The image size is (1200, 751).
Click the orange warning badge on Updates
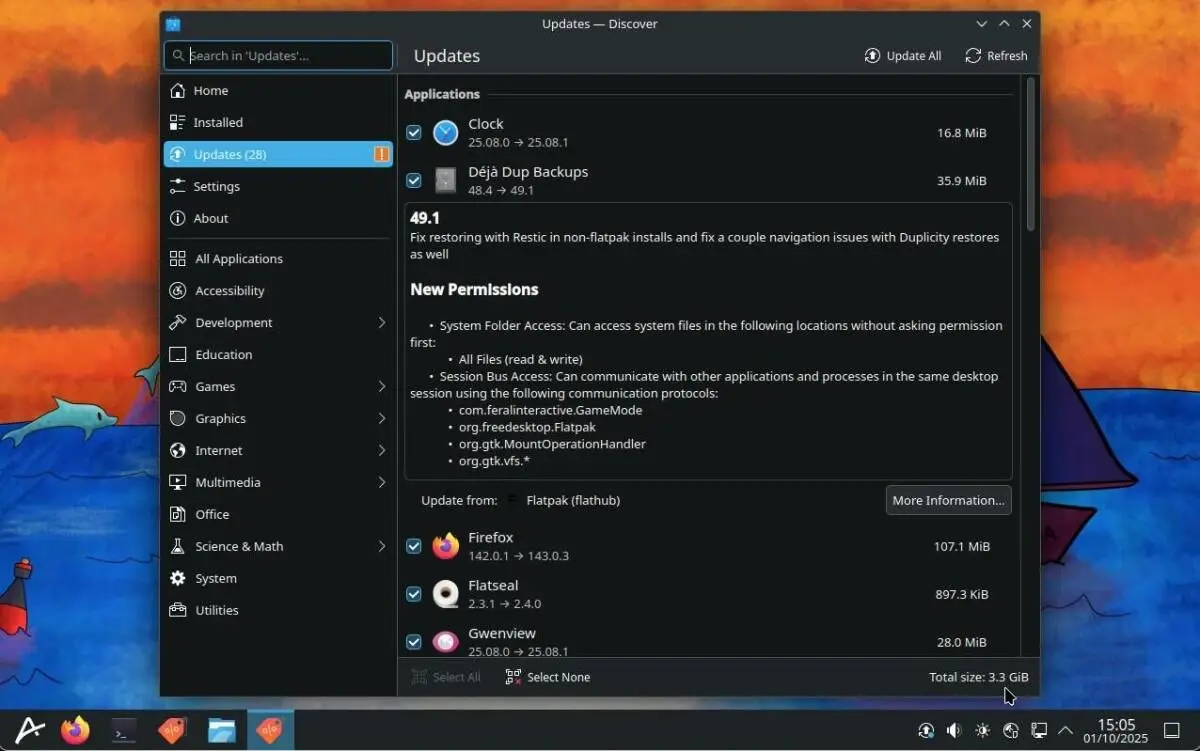(x=381, y=154)
